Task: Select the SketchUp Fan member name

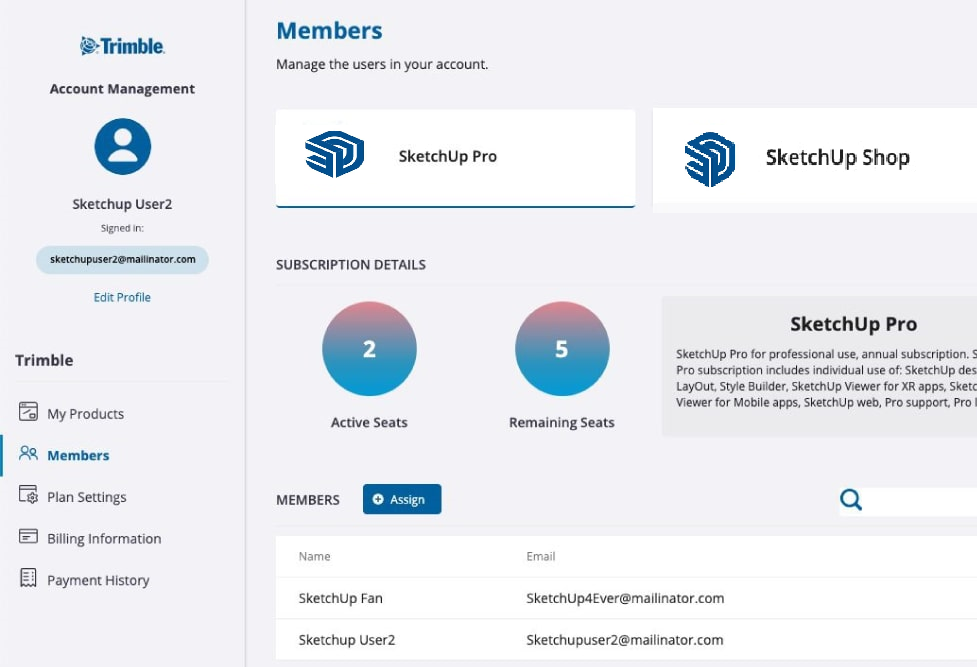Action: click(x=341, y=598)
